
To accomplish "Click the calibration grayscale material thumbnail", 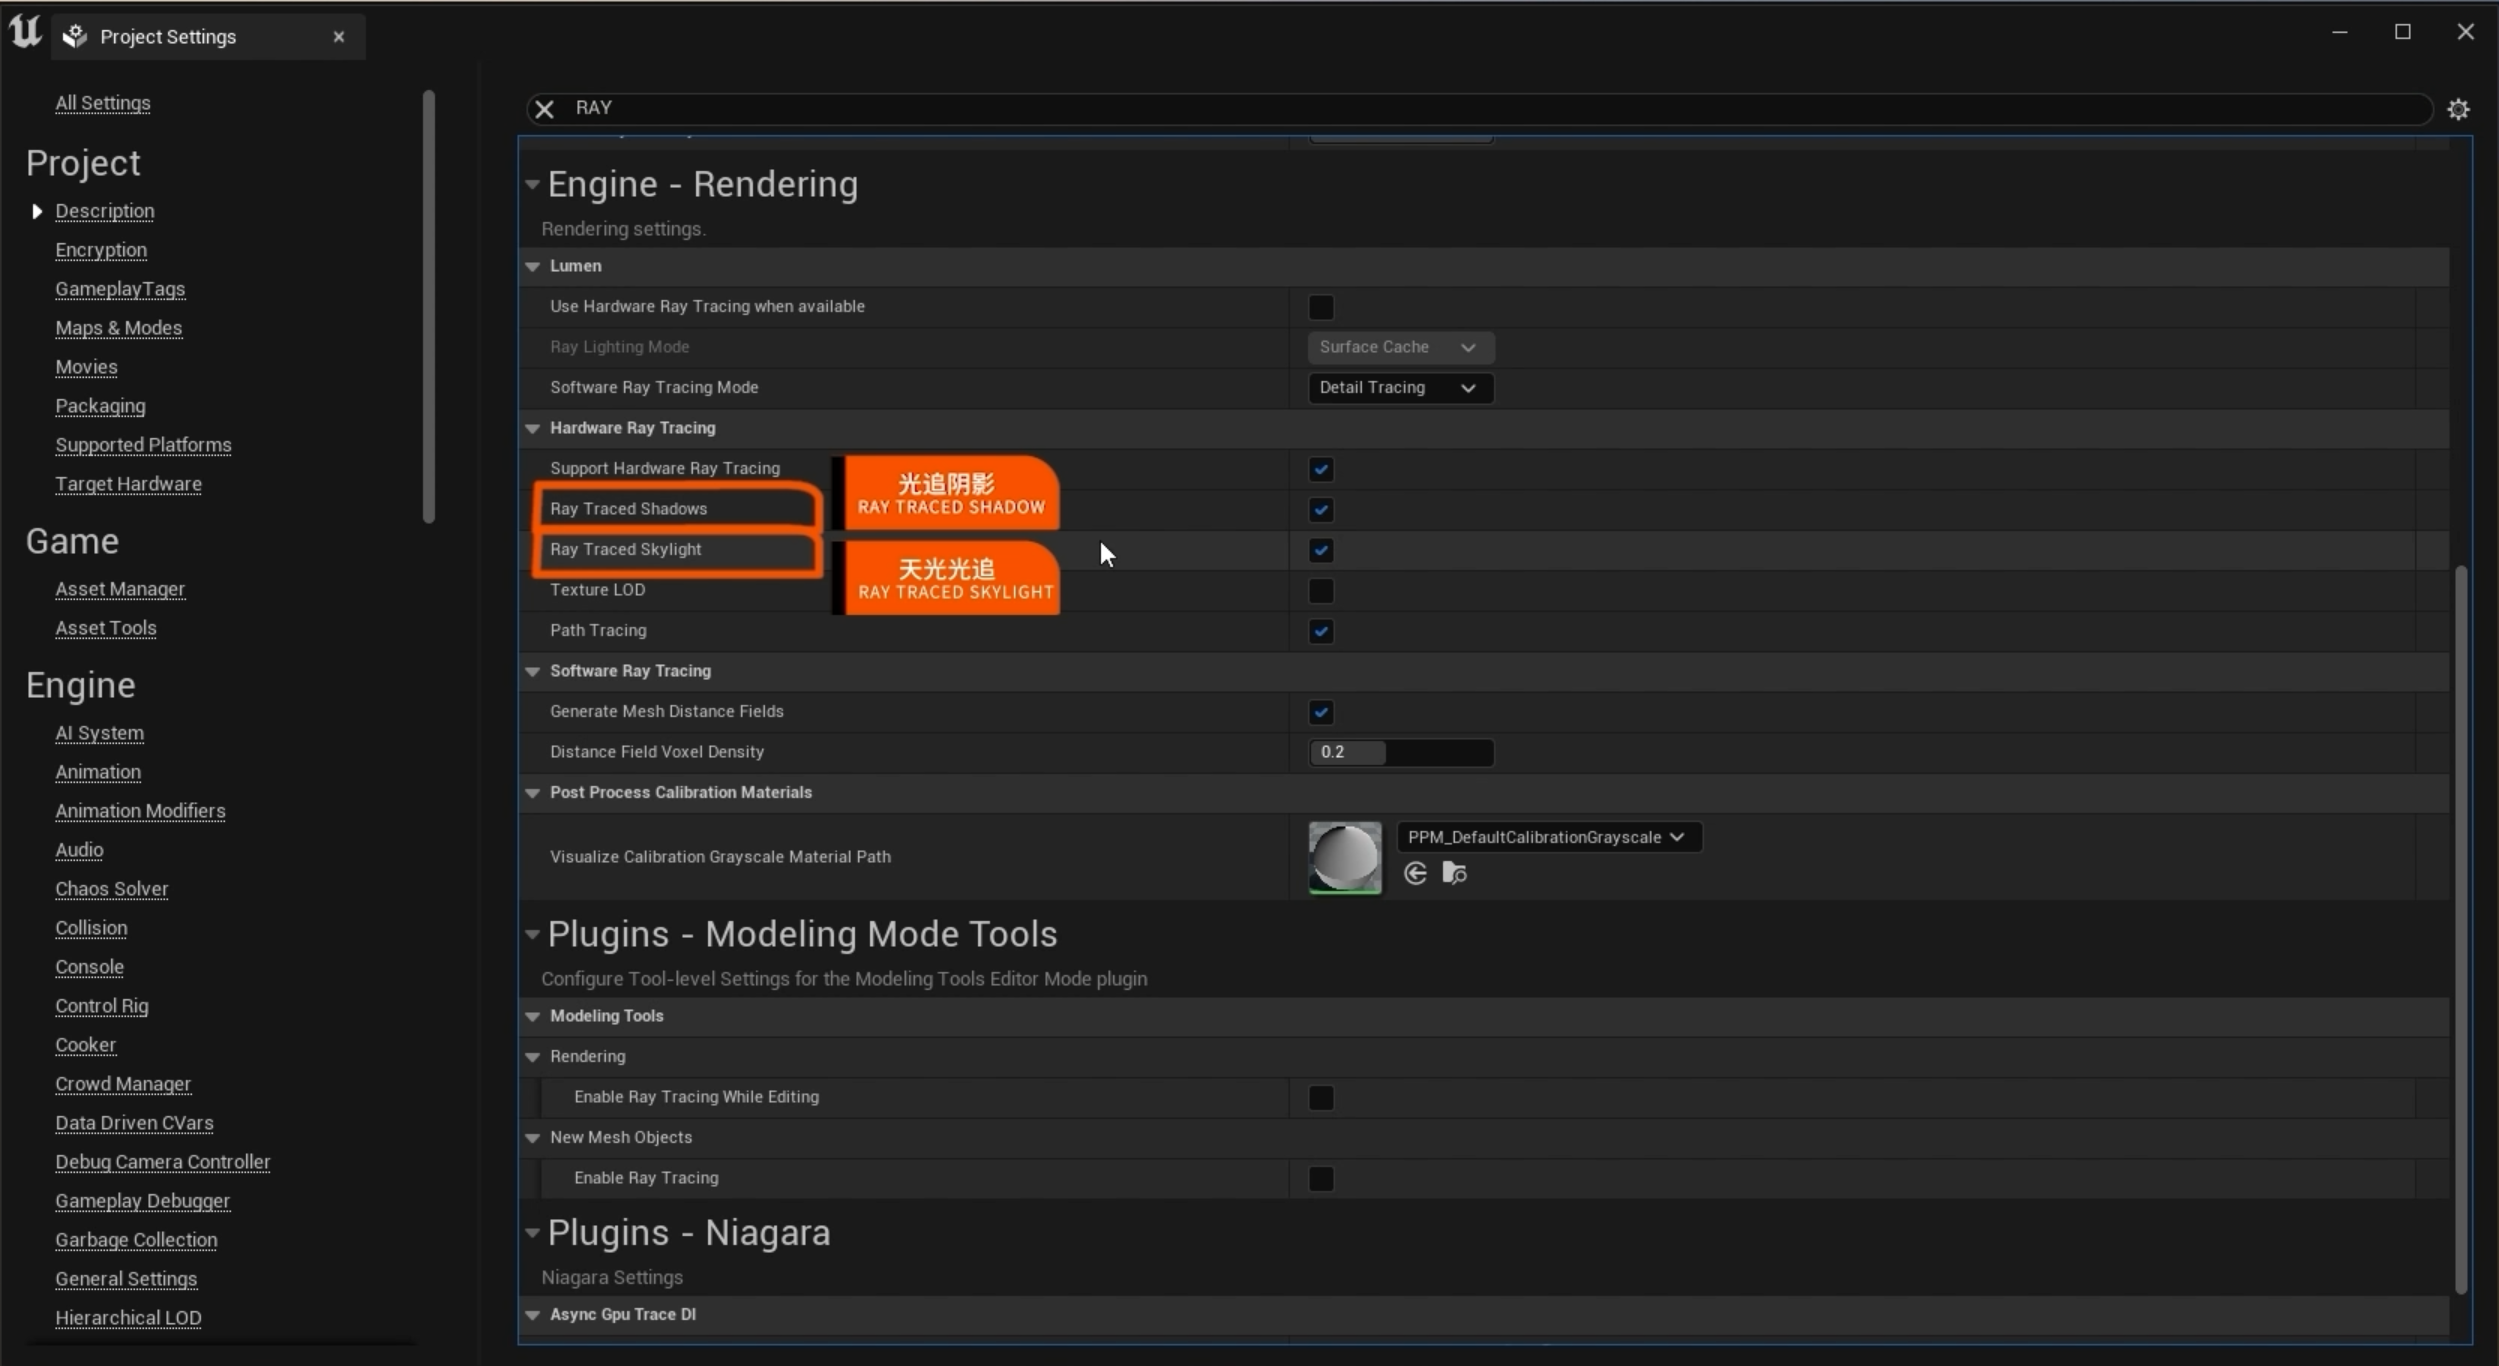I will [1344, 857].
